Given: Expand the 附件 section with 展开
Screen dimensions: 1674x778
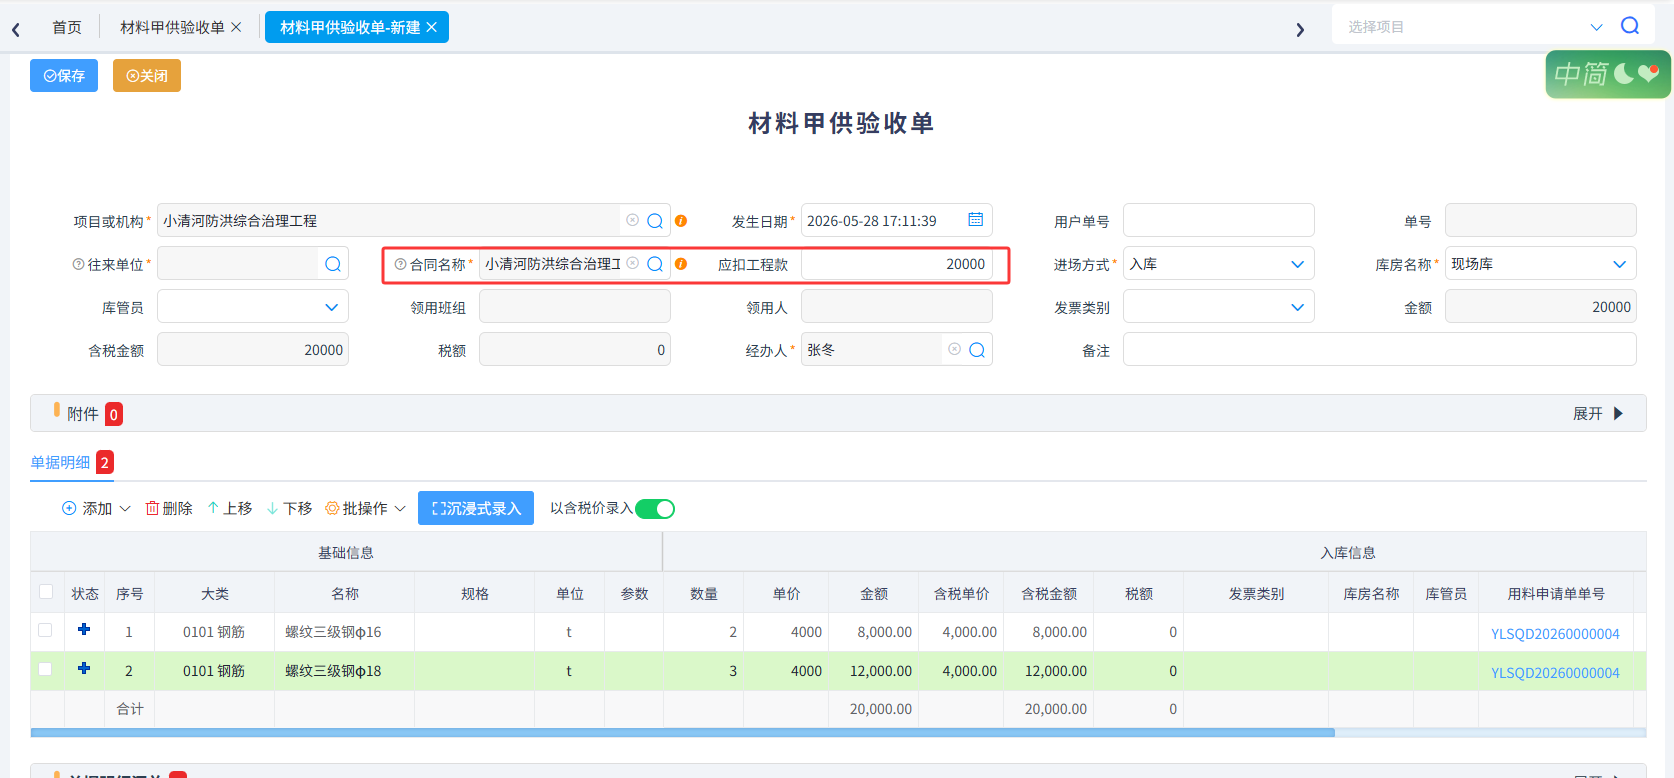Looking at the screenshot, I should (x=1598, y=413).
